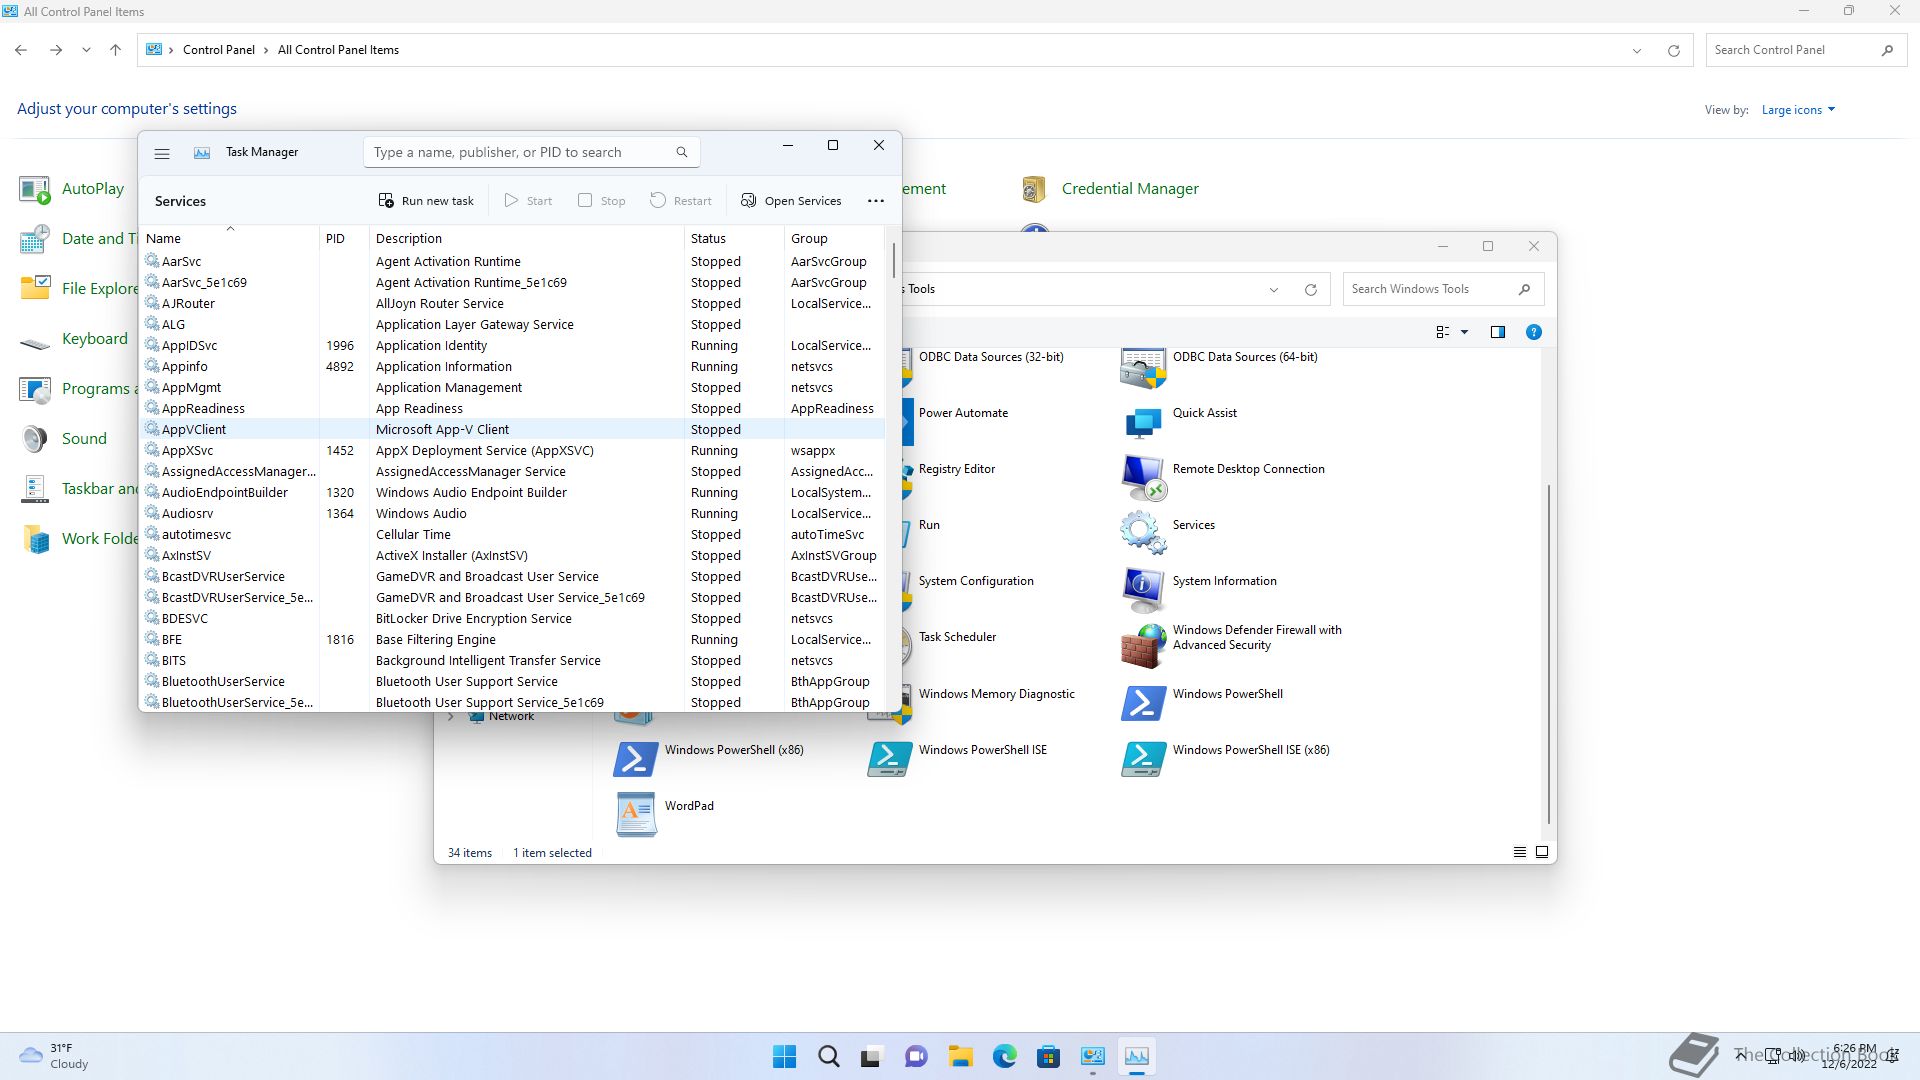Expand the Network tree node
Viewport: 1920px width, 1080px height.
[x=451, y=717]
